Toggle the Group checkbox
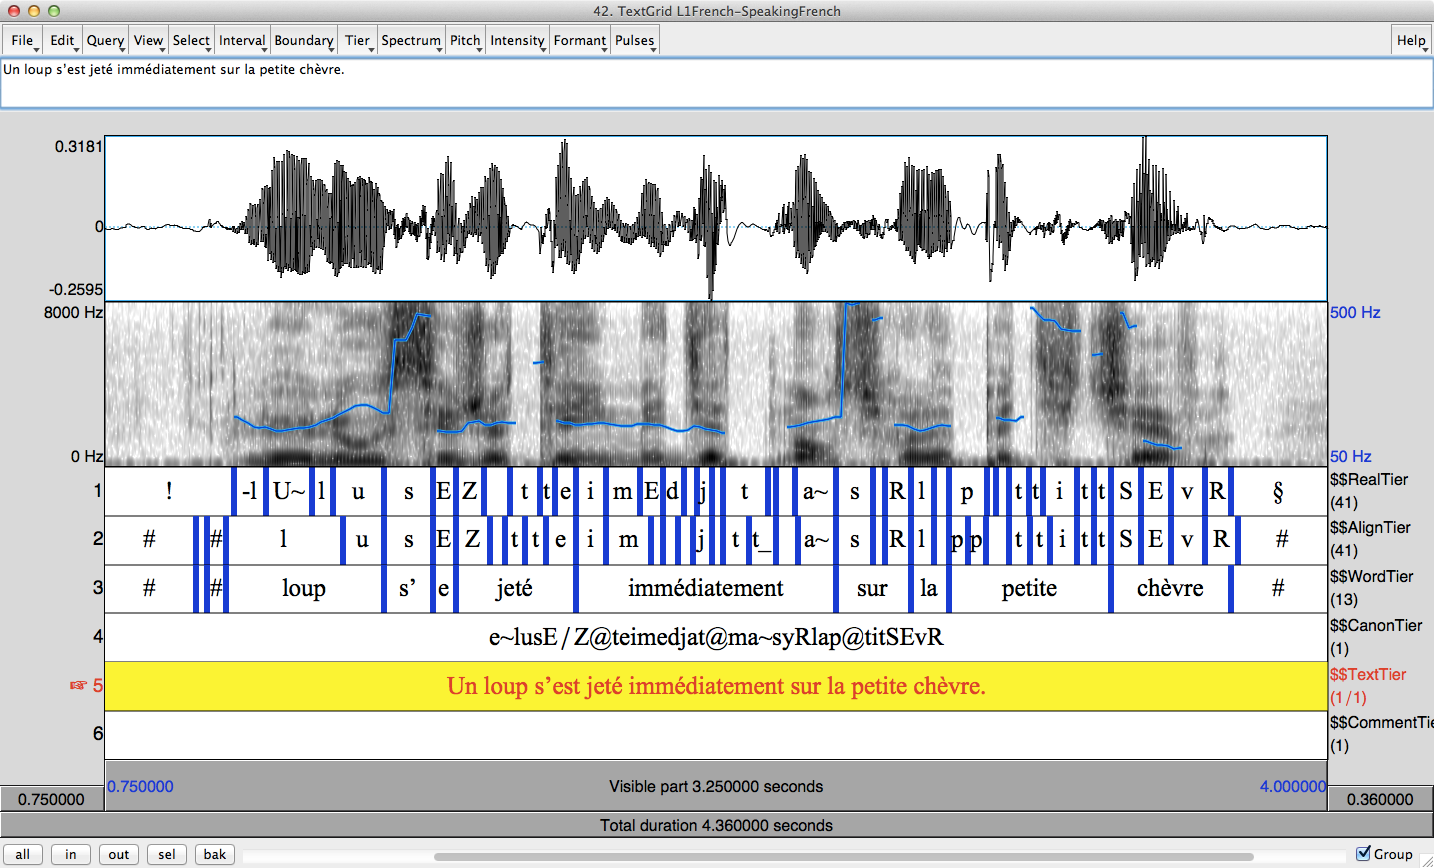1434x868 pixels. [1363, 854]
